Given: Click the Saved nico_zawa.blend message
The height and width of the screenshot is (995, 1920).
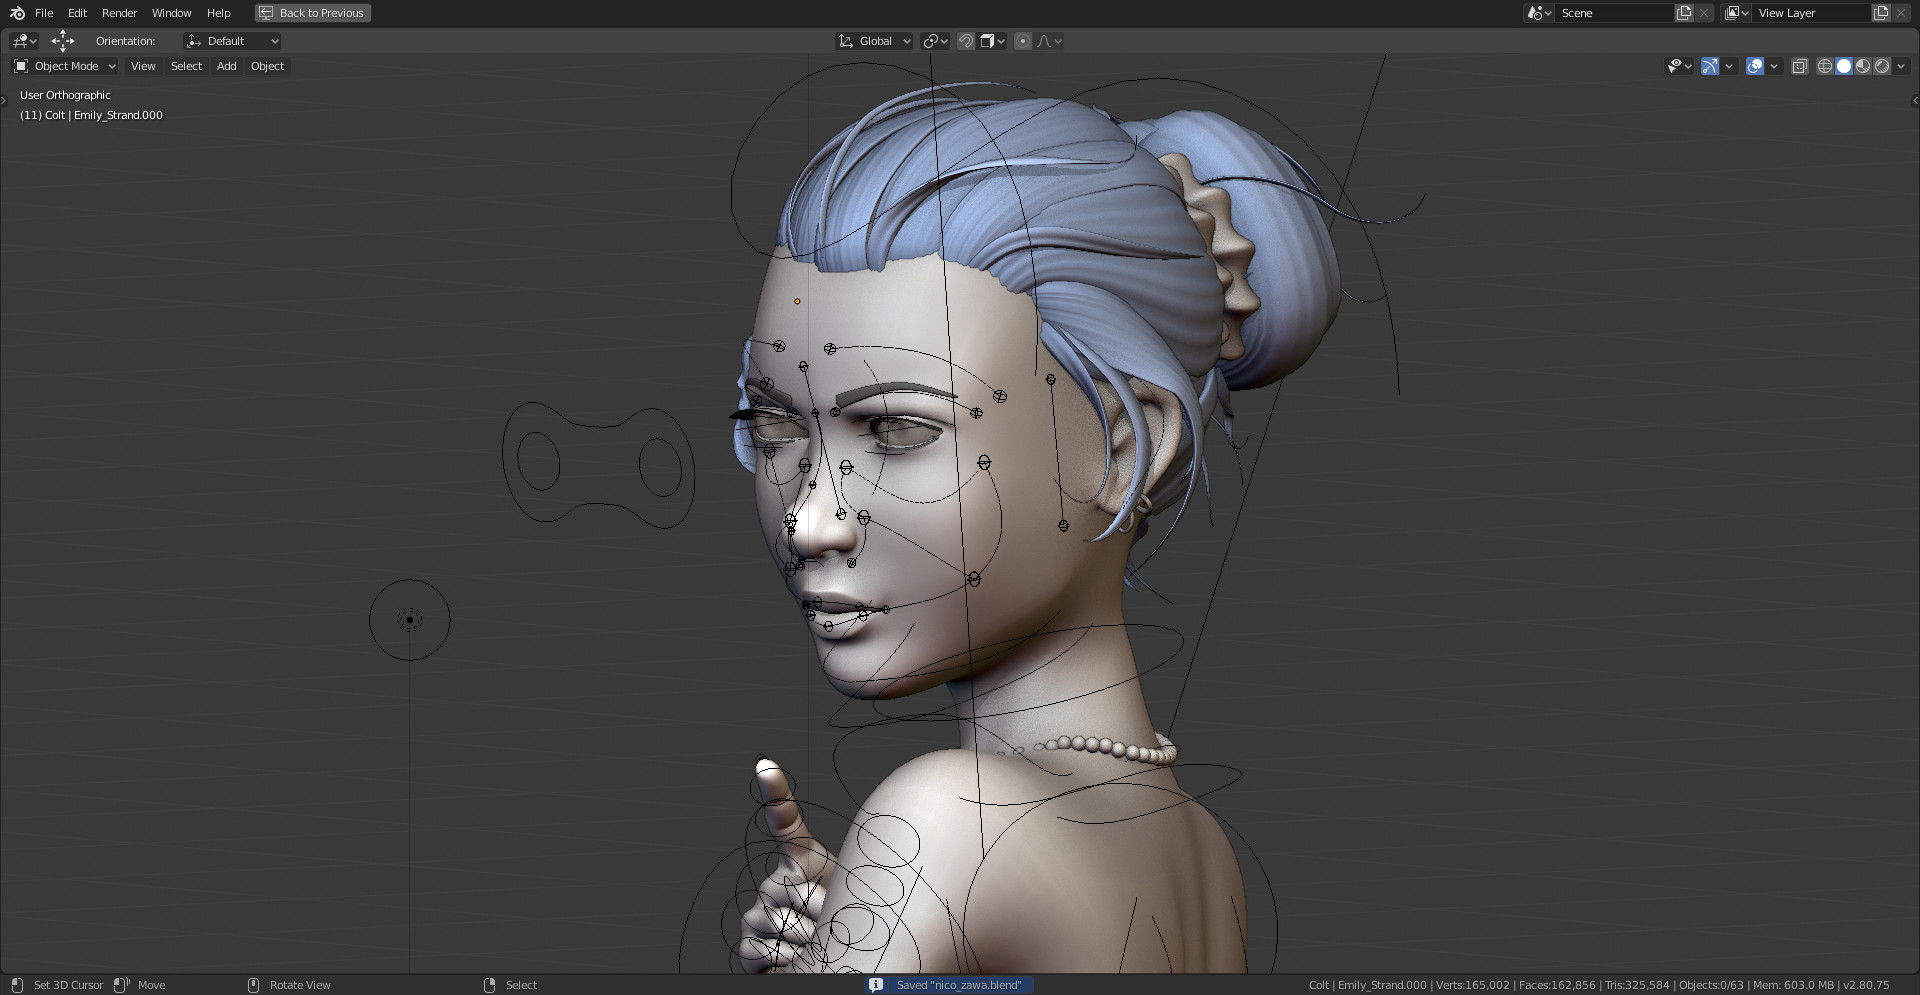Looking at the screenshot, I should (x=959, y=985).
